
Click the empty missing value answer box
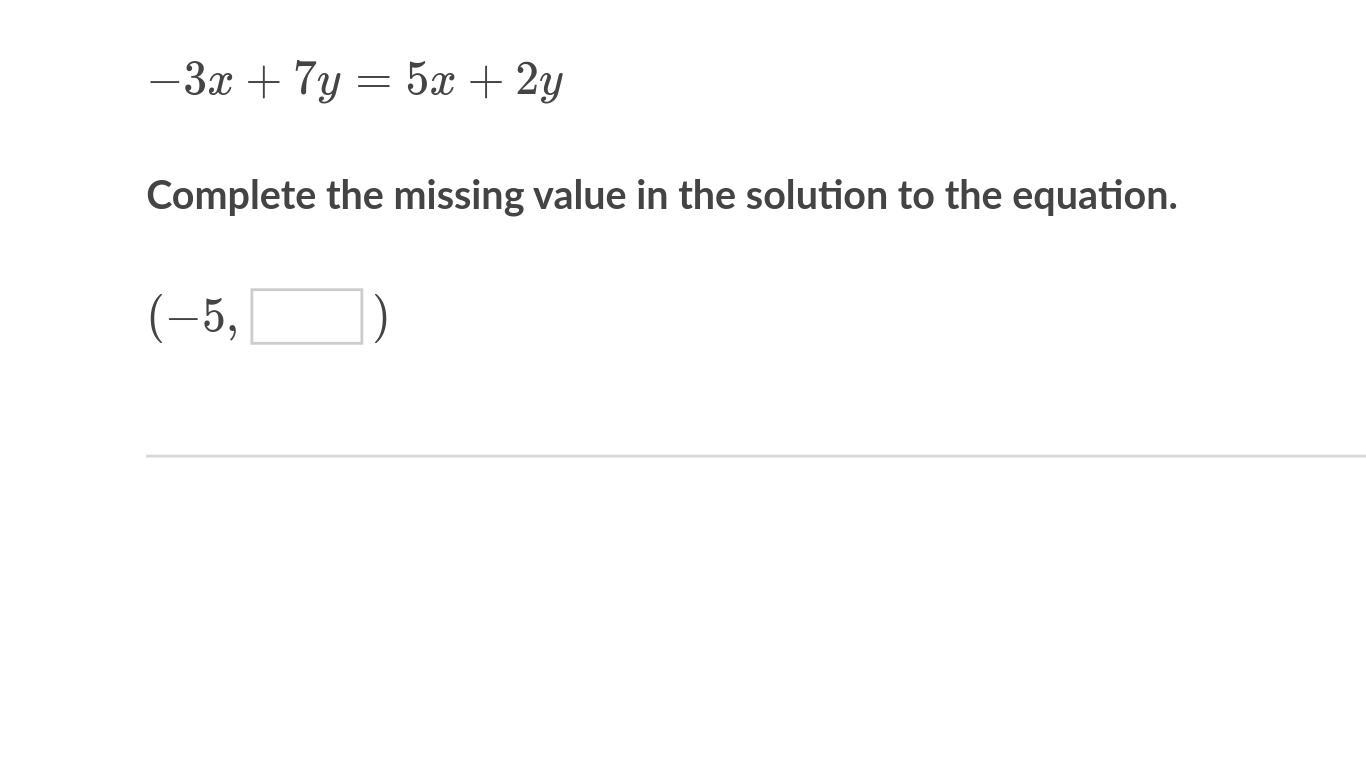(x=306, y=316)
